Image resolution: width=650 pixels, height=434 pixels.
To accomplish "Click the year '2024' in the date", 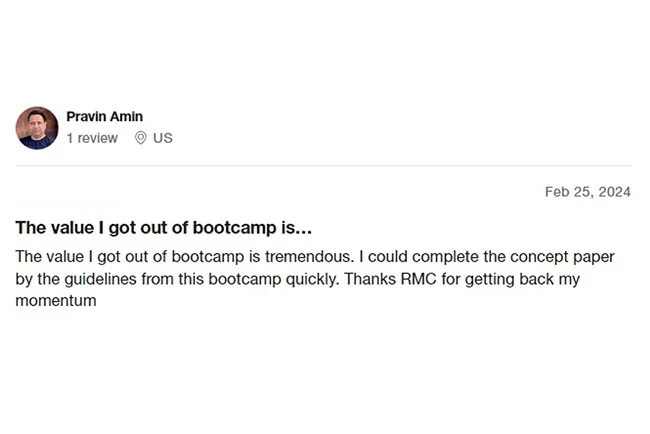I will pyautogui.click(x=614, y=192).
